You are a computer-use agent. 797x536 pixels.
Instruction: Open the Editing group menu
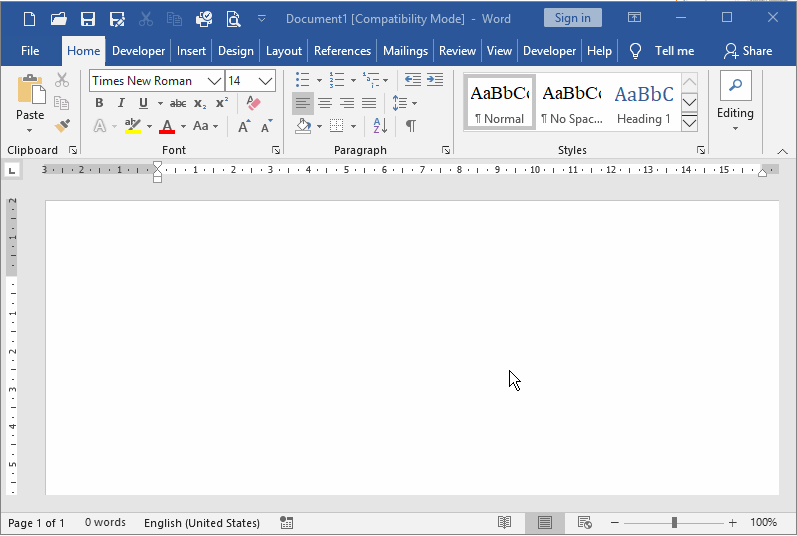735,103
